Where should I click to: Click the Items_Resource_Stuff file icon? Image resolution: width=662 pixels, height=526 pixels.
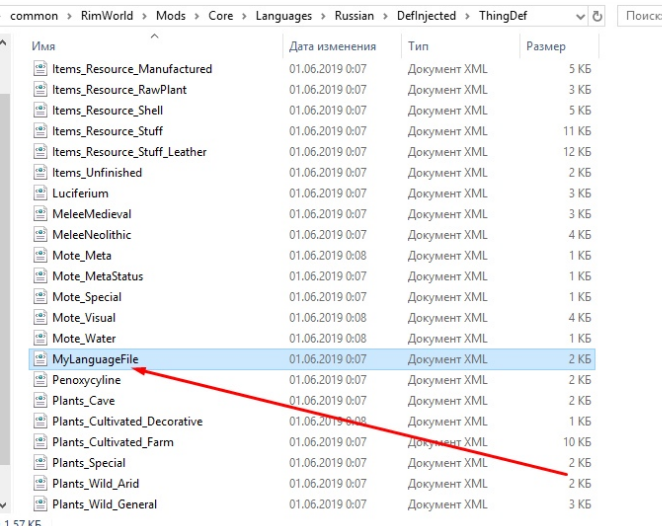pyautogui.click(x=40, y=130)
